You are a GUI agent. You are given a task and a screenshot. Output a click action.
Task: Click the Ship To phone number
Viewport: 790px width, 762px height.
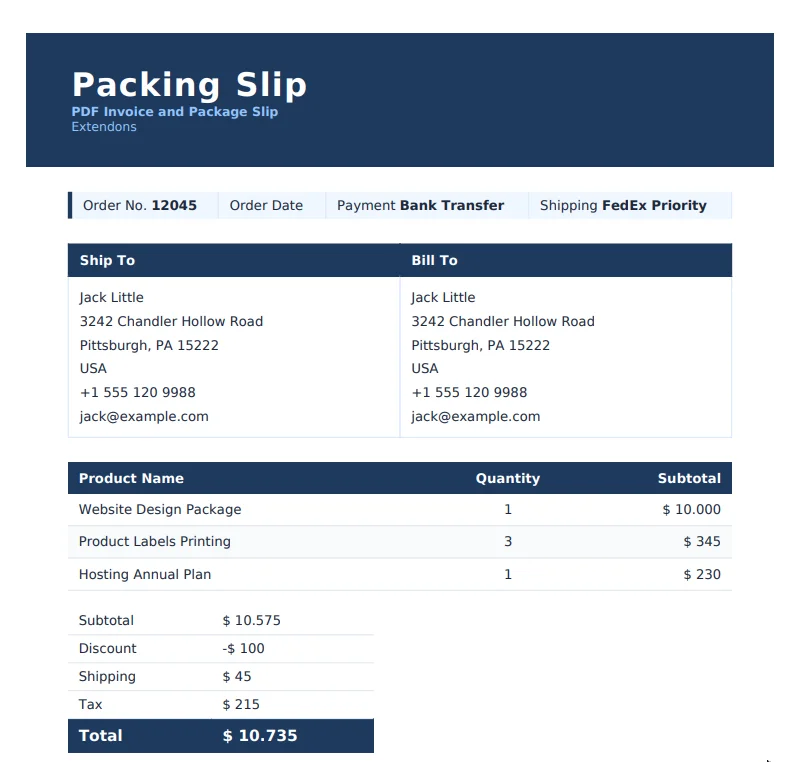pyautogui.click(x=138, y=392)
